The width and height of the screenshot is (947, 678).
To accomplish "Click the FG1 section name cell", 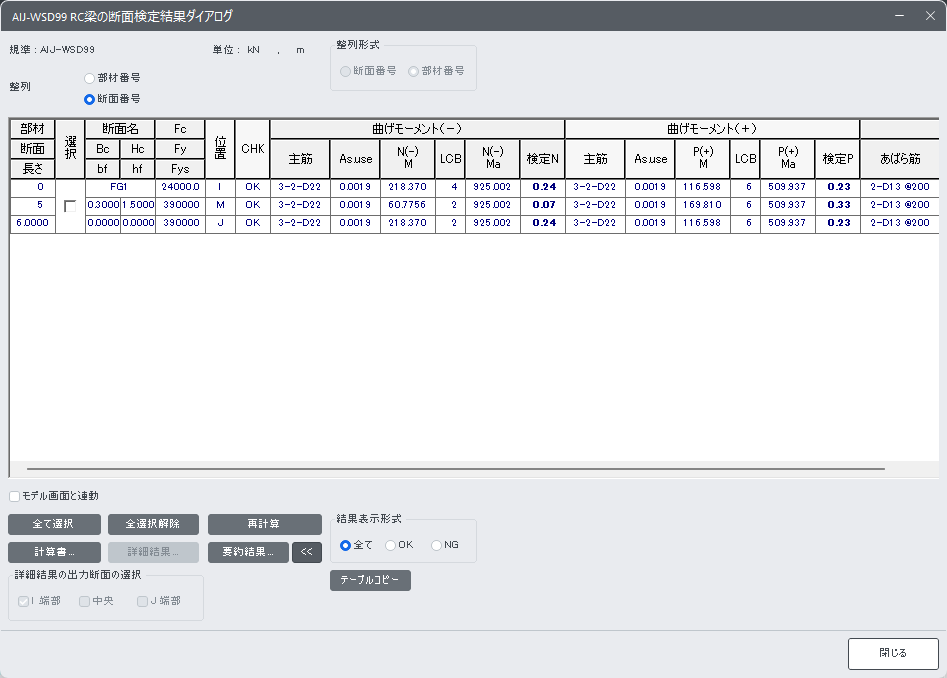I will click(x=120, y=187).
